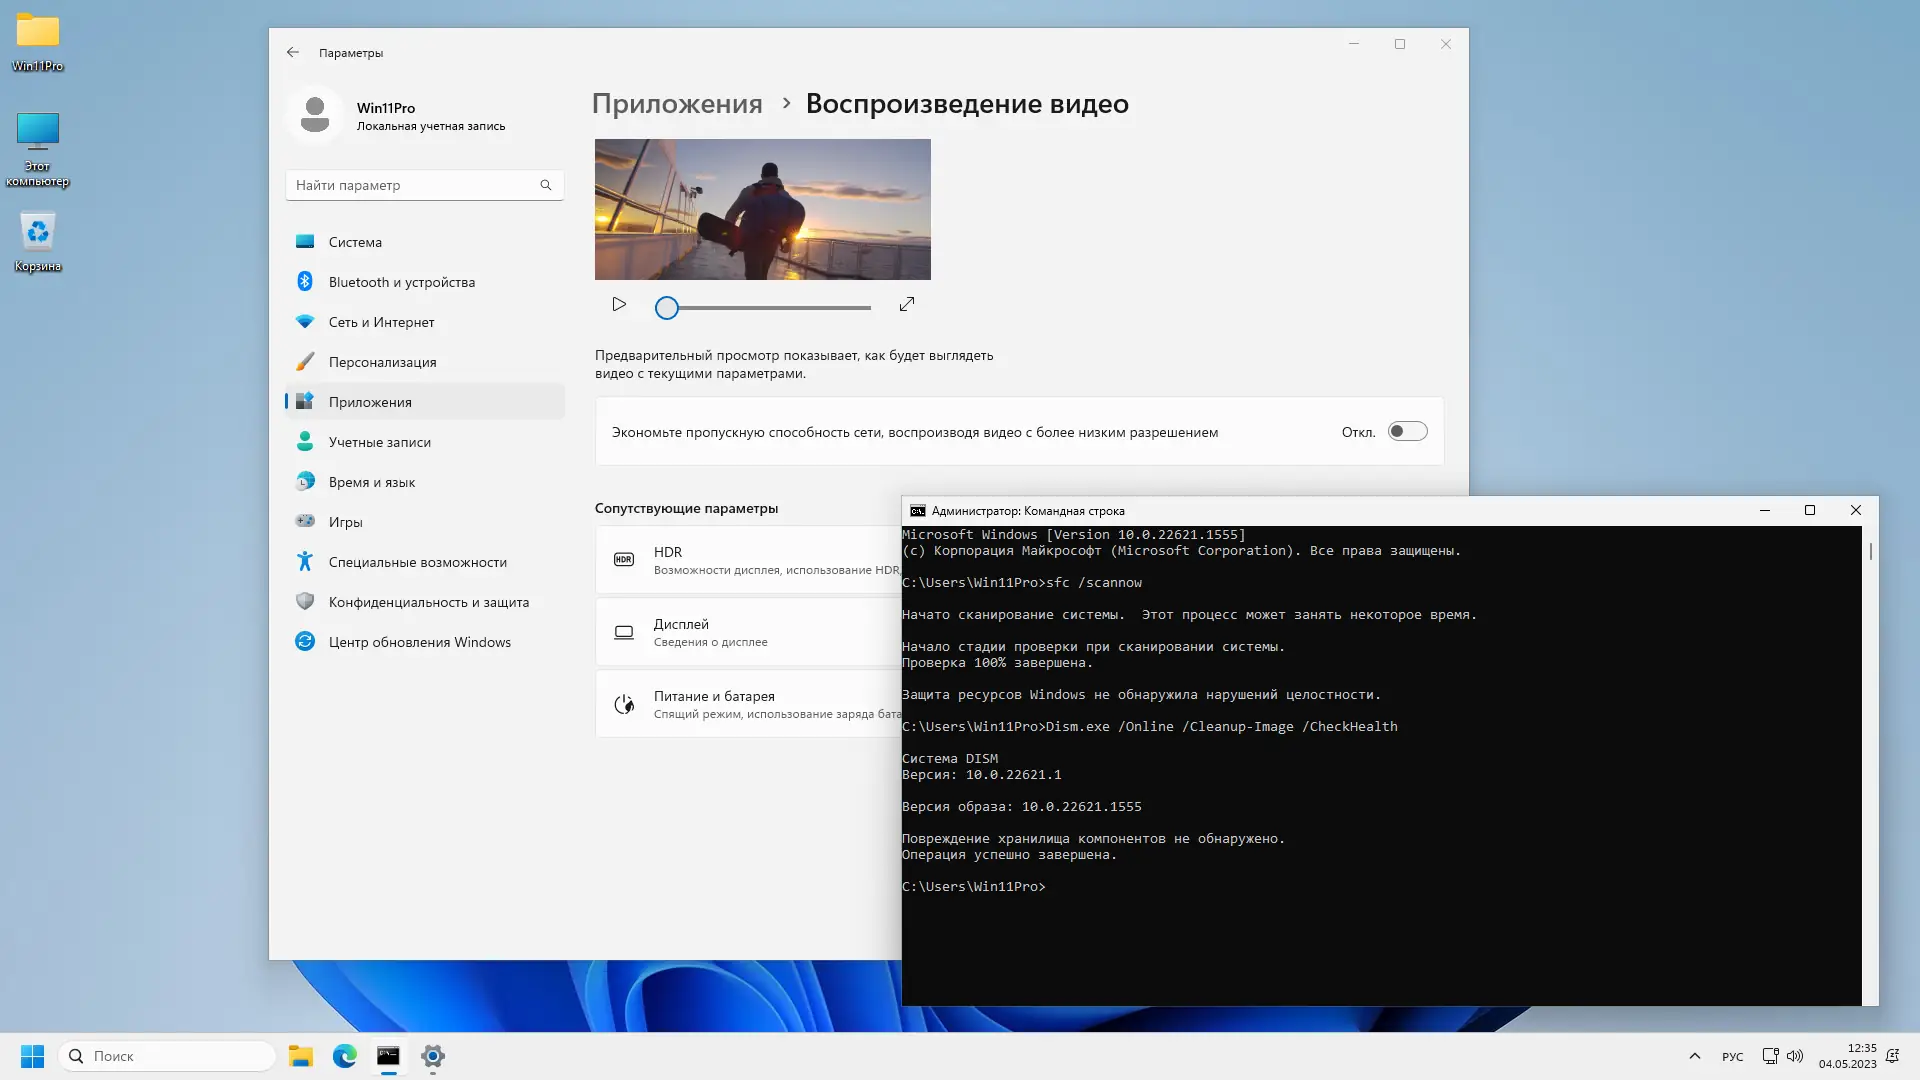Screen dimensions: 1920x1080
Task: Select Специальные возможности in the sidebar
Action: pos(417,561)
